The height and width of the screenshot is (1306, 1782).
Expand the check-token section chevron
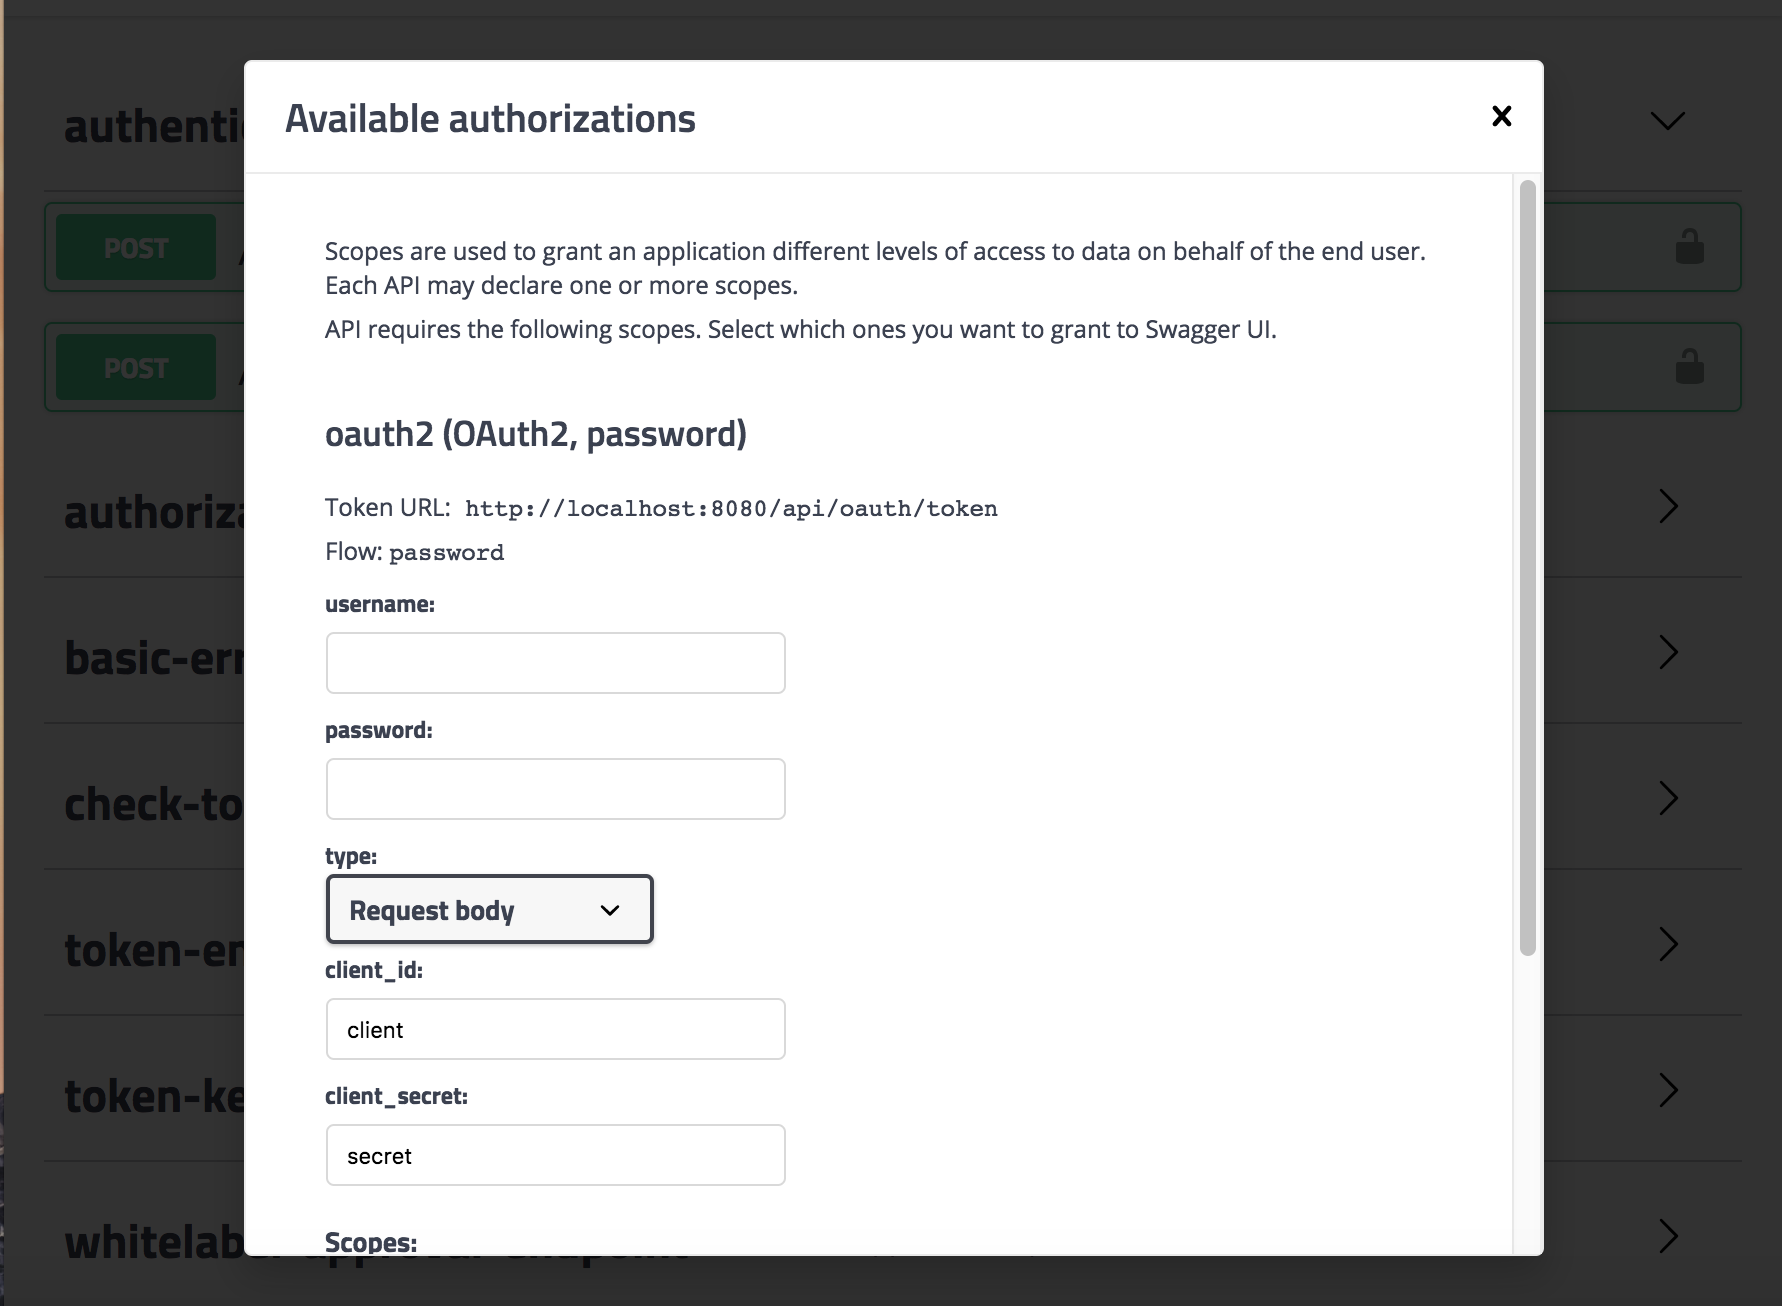click(x=1667, y=798)
